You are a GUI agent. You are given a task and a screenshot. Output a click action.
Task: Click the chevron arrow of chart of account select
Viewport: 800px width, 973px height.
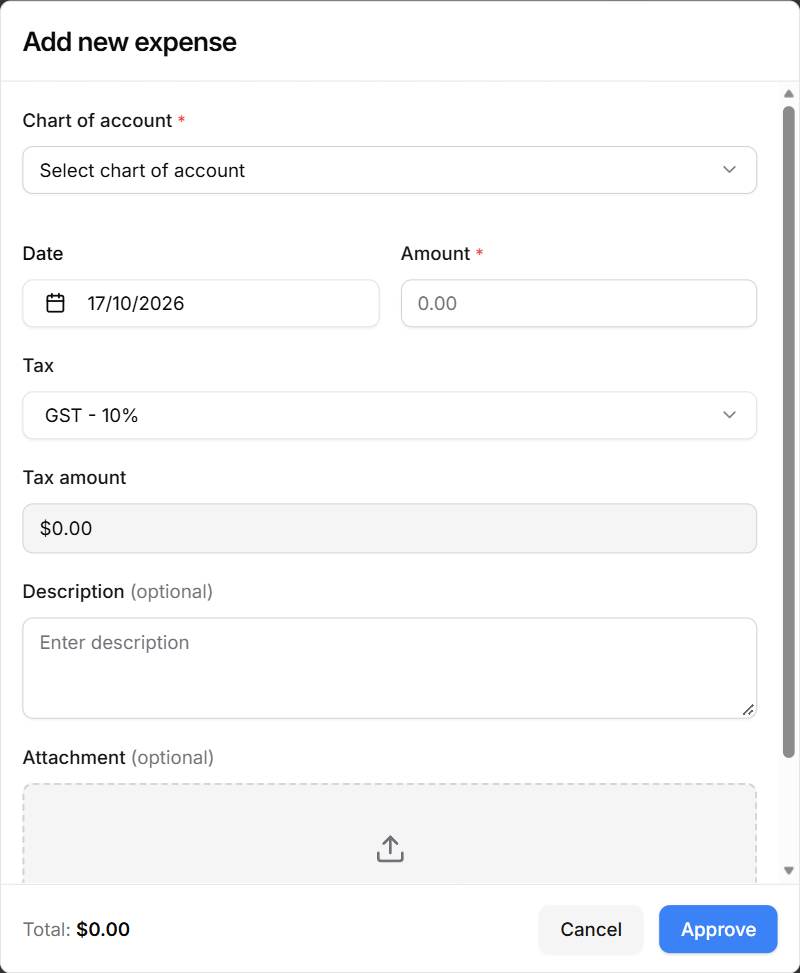729,169
